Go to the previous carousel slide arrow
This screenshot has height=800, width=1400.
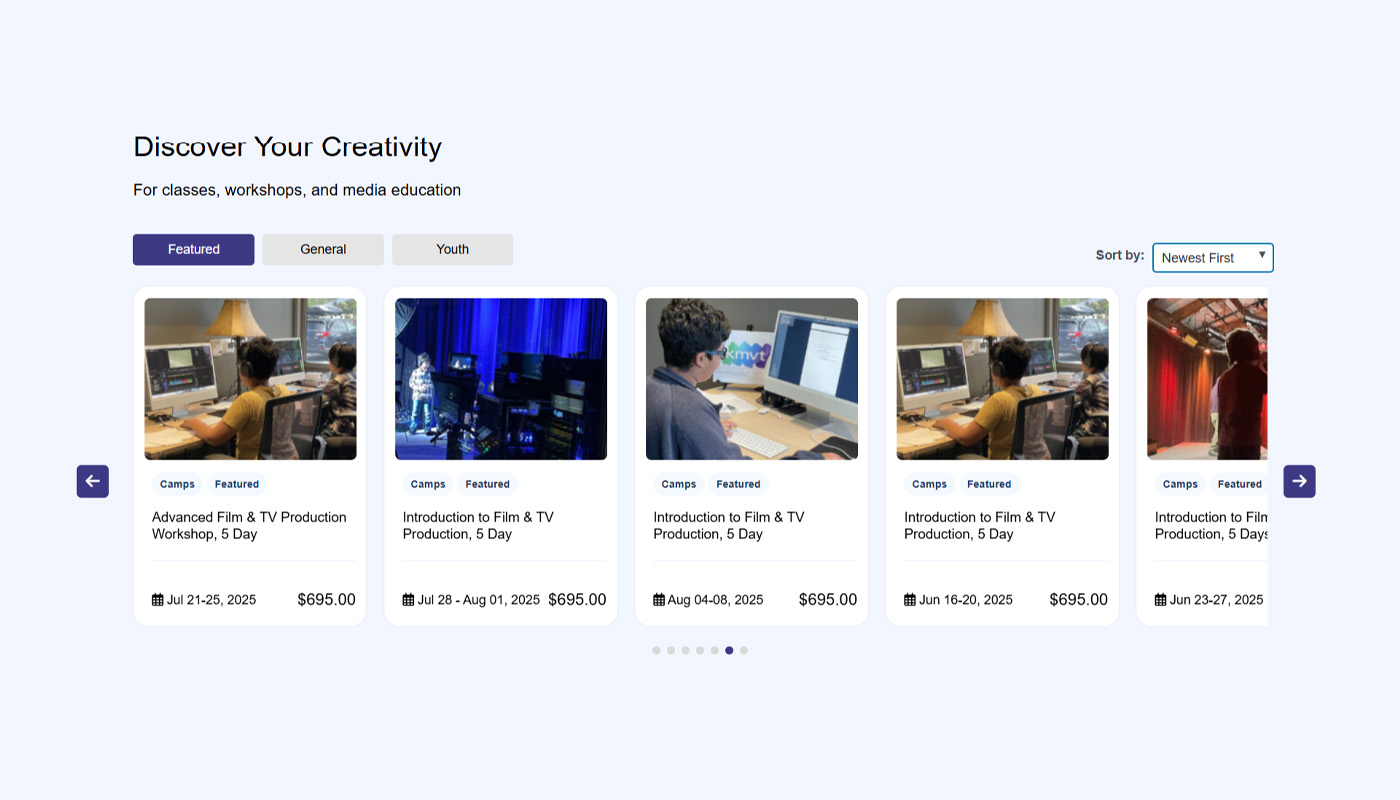(x=93, y=481)
